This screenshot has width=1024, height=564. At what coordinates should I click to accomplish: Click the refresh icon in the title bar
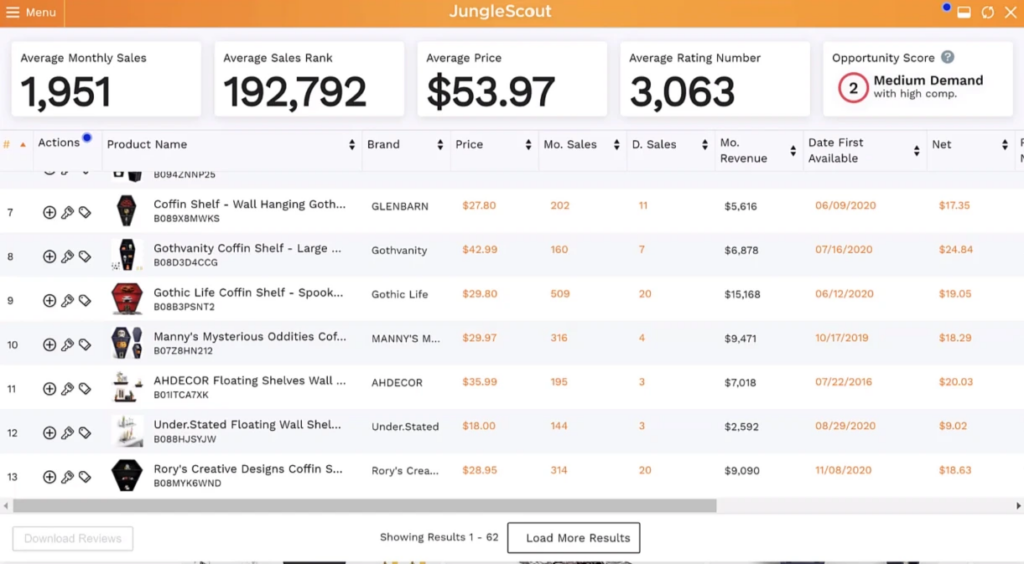(x=987, y=12)
